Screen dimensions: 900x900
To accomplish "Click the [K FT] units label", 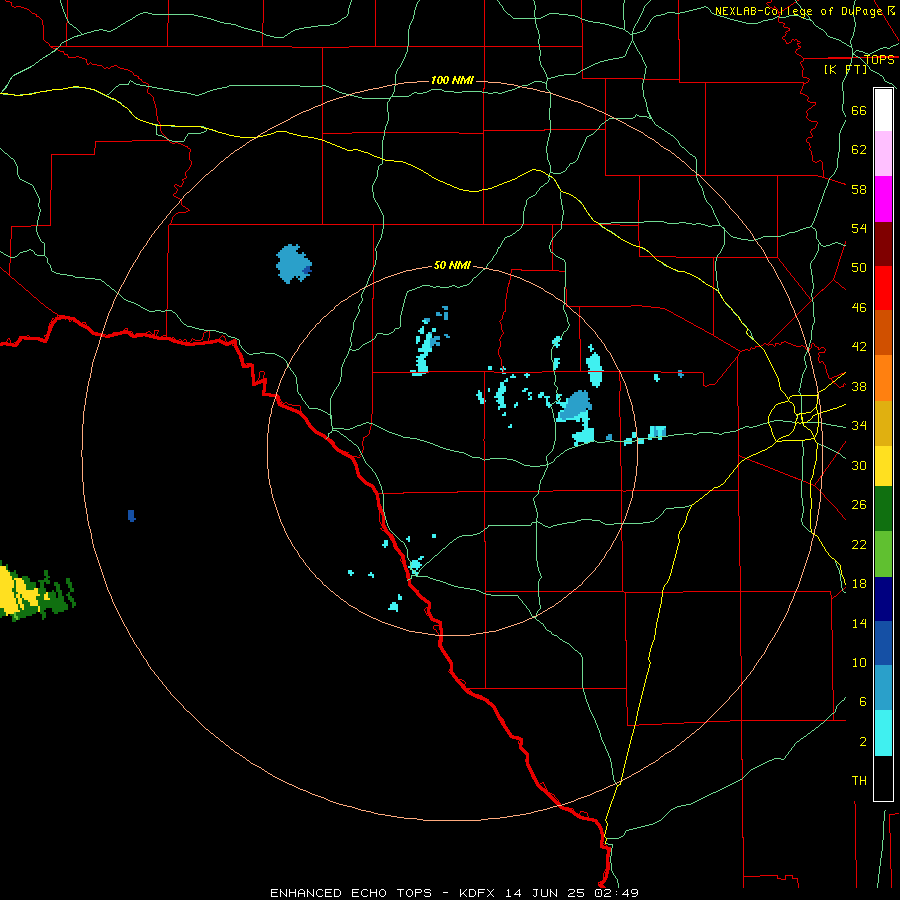I will [x=845, y=69].
